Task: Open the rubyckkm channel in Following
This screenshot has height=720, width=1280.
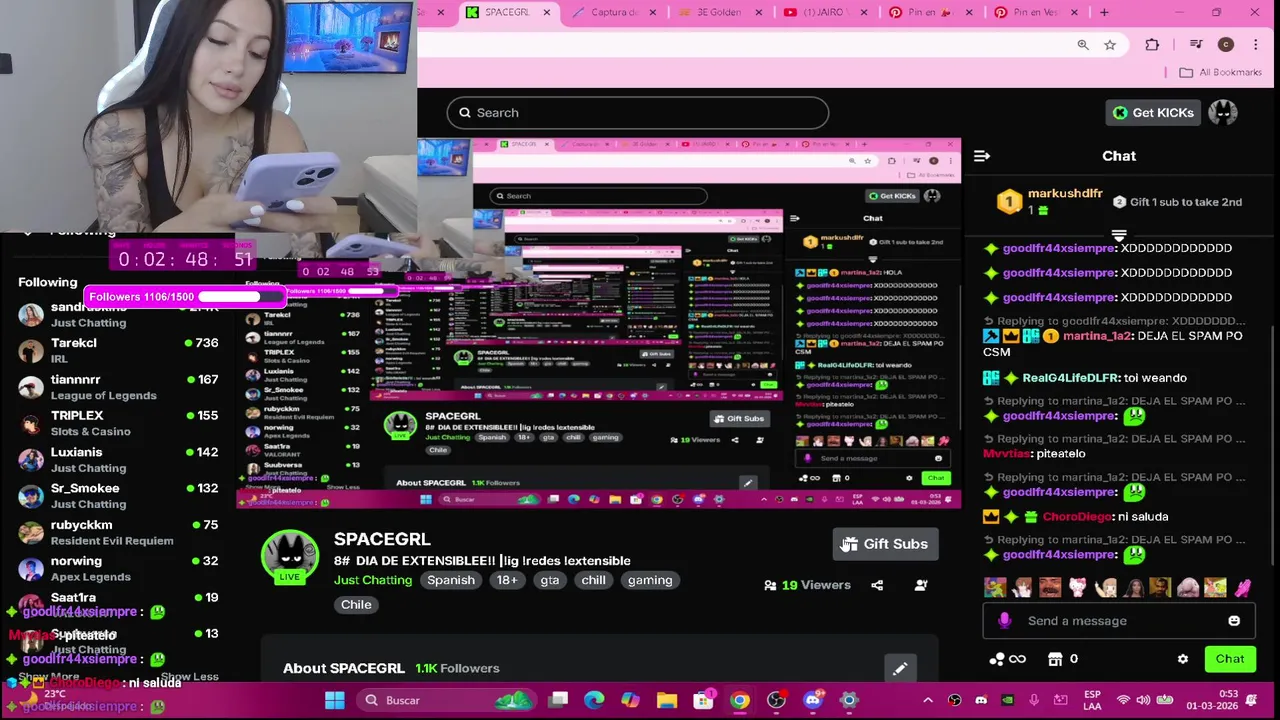Action: 118,532
